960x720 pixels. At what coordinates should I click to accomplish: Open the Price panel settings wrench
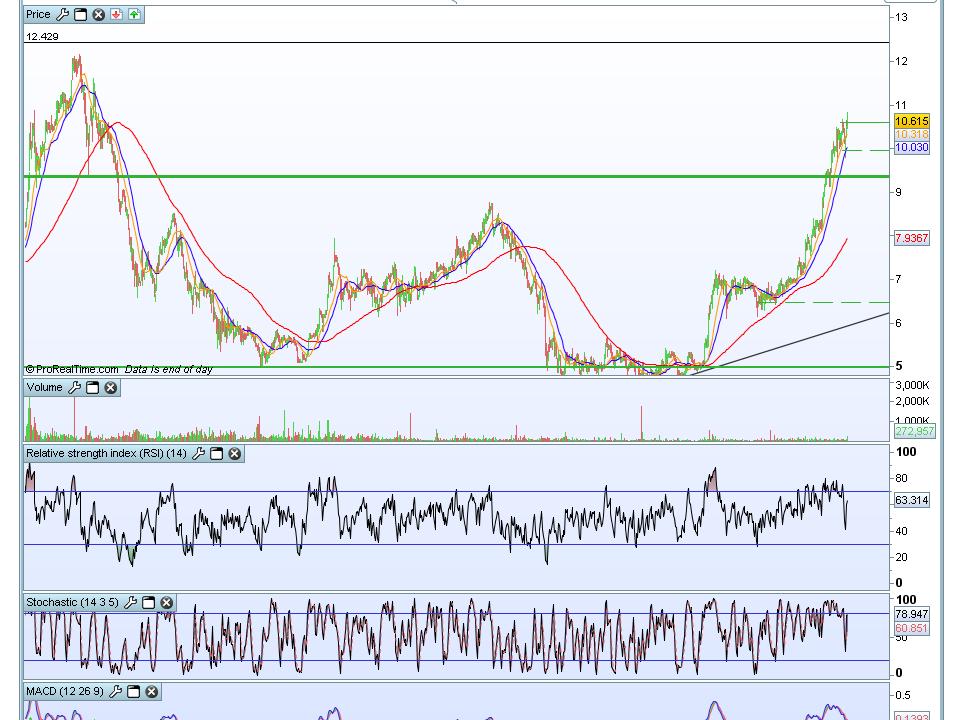point(62,14)
